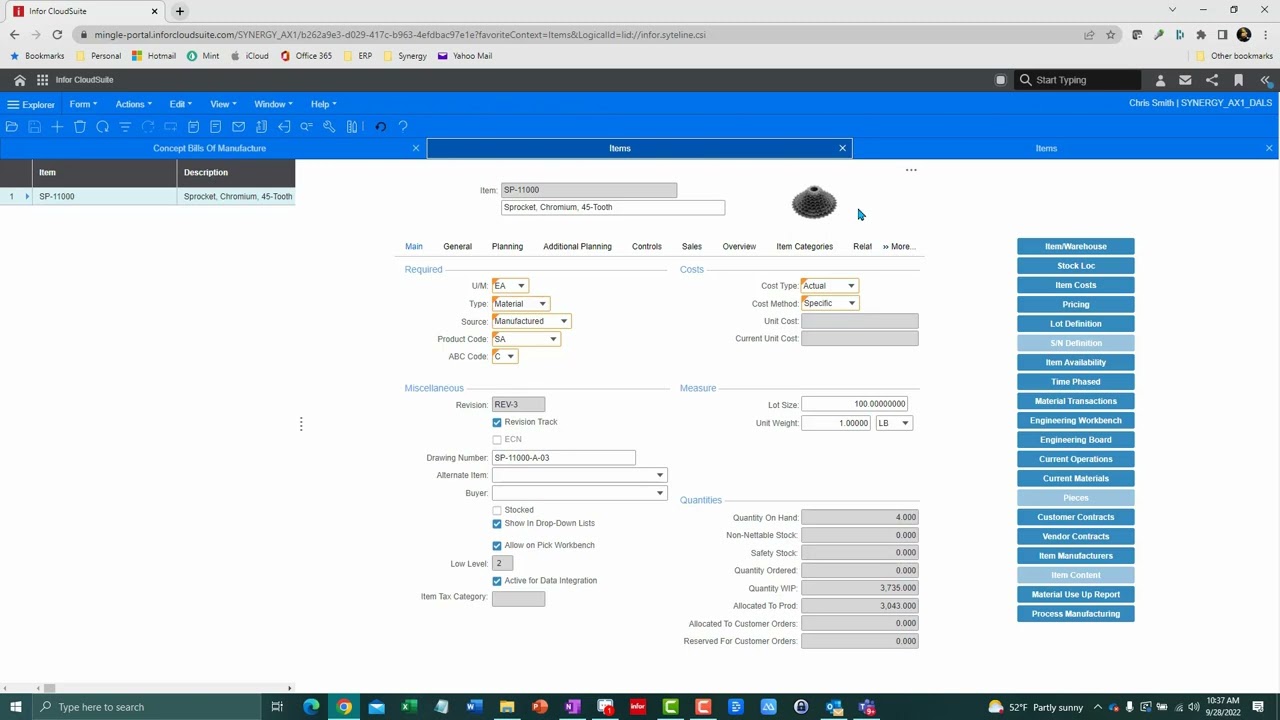Click the sprocket item image thumbnail
Viewport: 1280px width, 720px height.
(x=814, y=202)
